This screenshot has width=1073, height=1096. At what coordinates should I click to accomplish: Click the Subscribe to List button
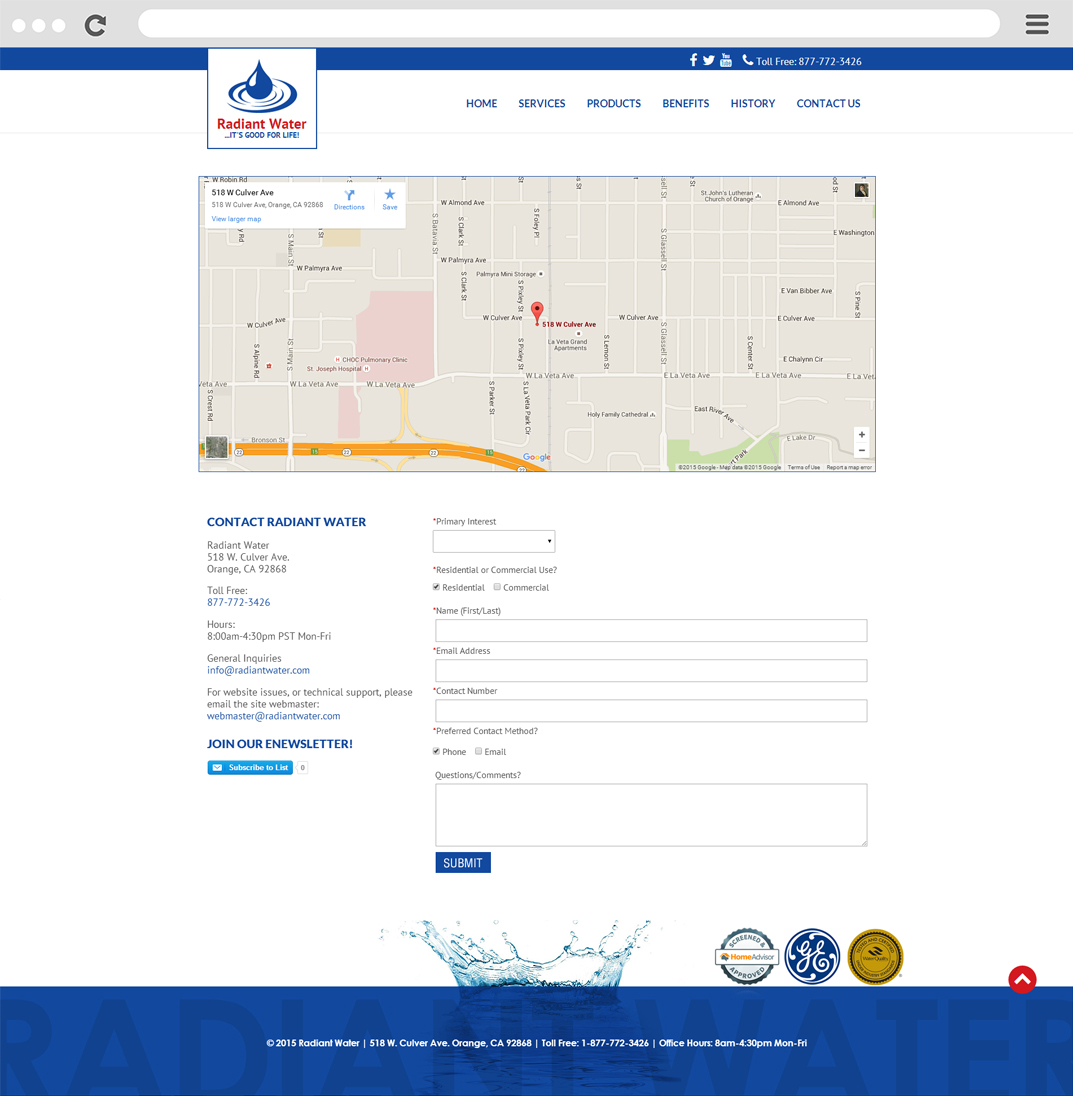click(250, 768)
